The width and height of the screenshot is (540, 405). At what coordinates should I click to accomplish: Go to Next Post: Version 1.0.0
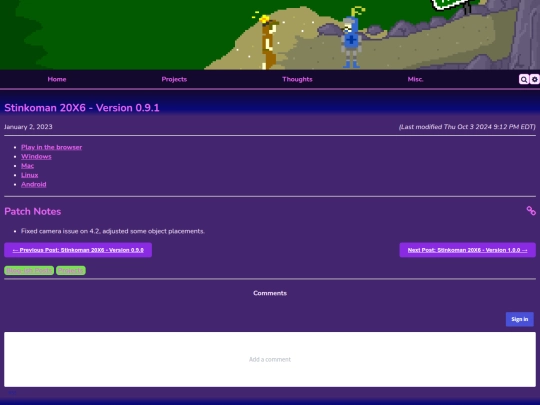467,250
